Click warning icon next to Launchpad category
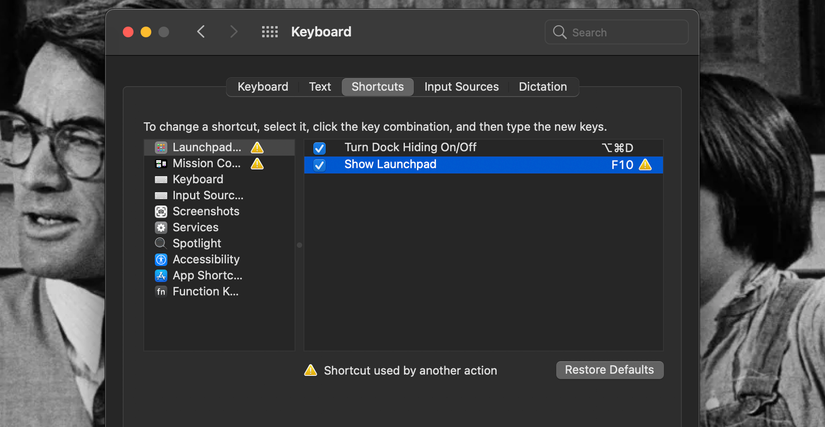The height and width of the screenshot is (427, 825). [257, 147]
